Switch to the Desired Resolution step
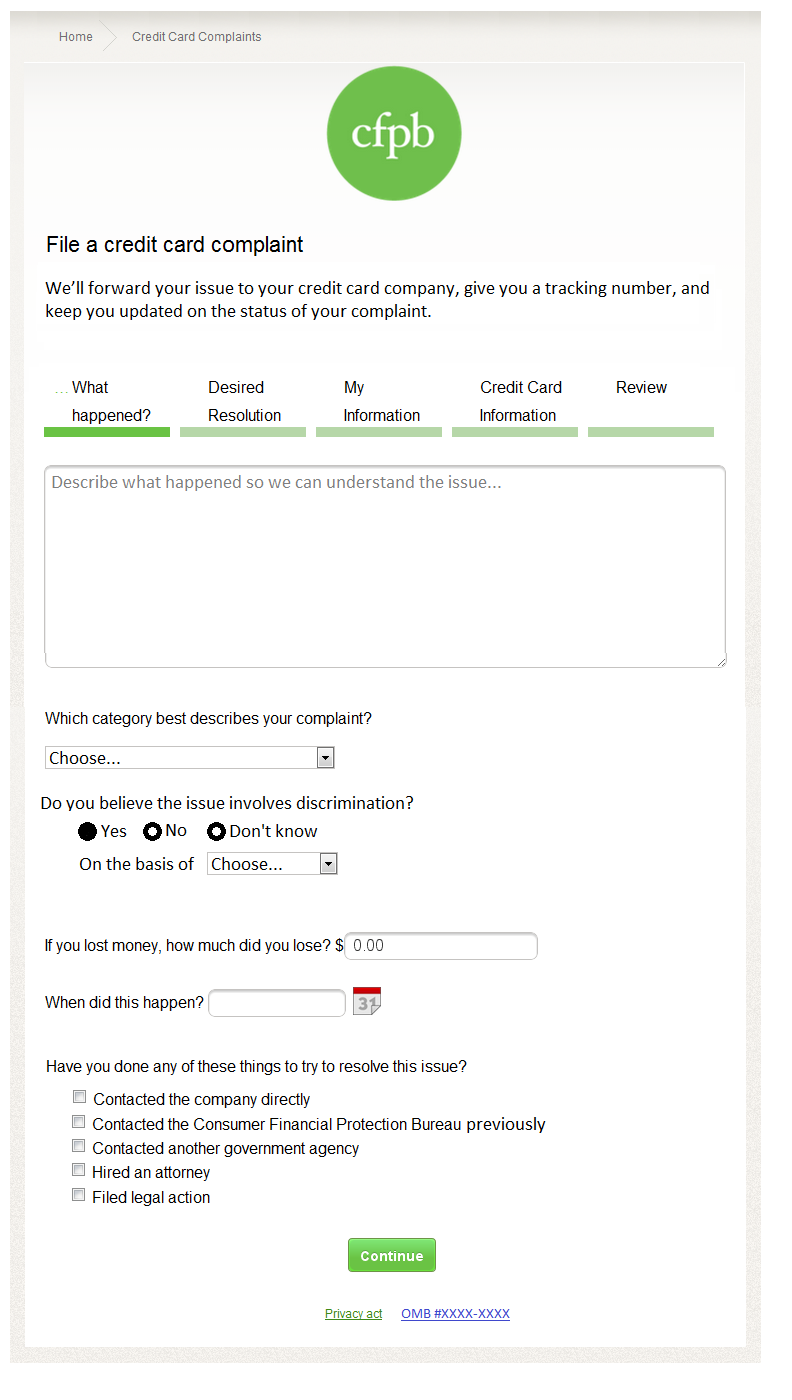 (243, 402)
